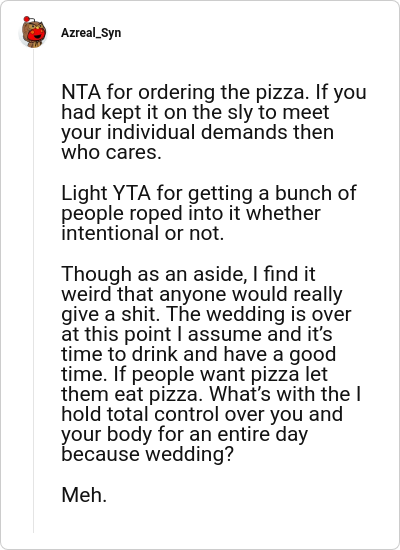Viewport: 400px width, 550px height.
Task: Click the red dot on avatar's hat
Action: tap(27, 19)
